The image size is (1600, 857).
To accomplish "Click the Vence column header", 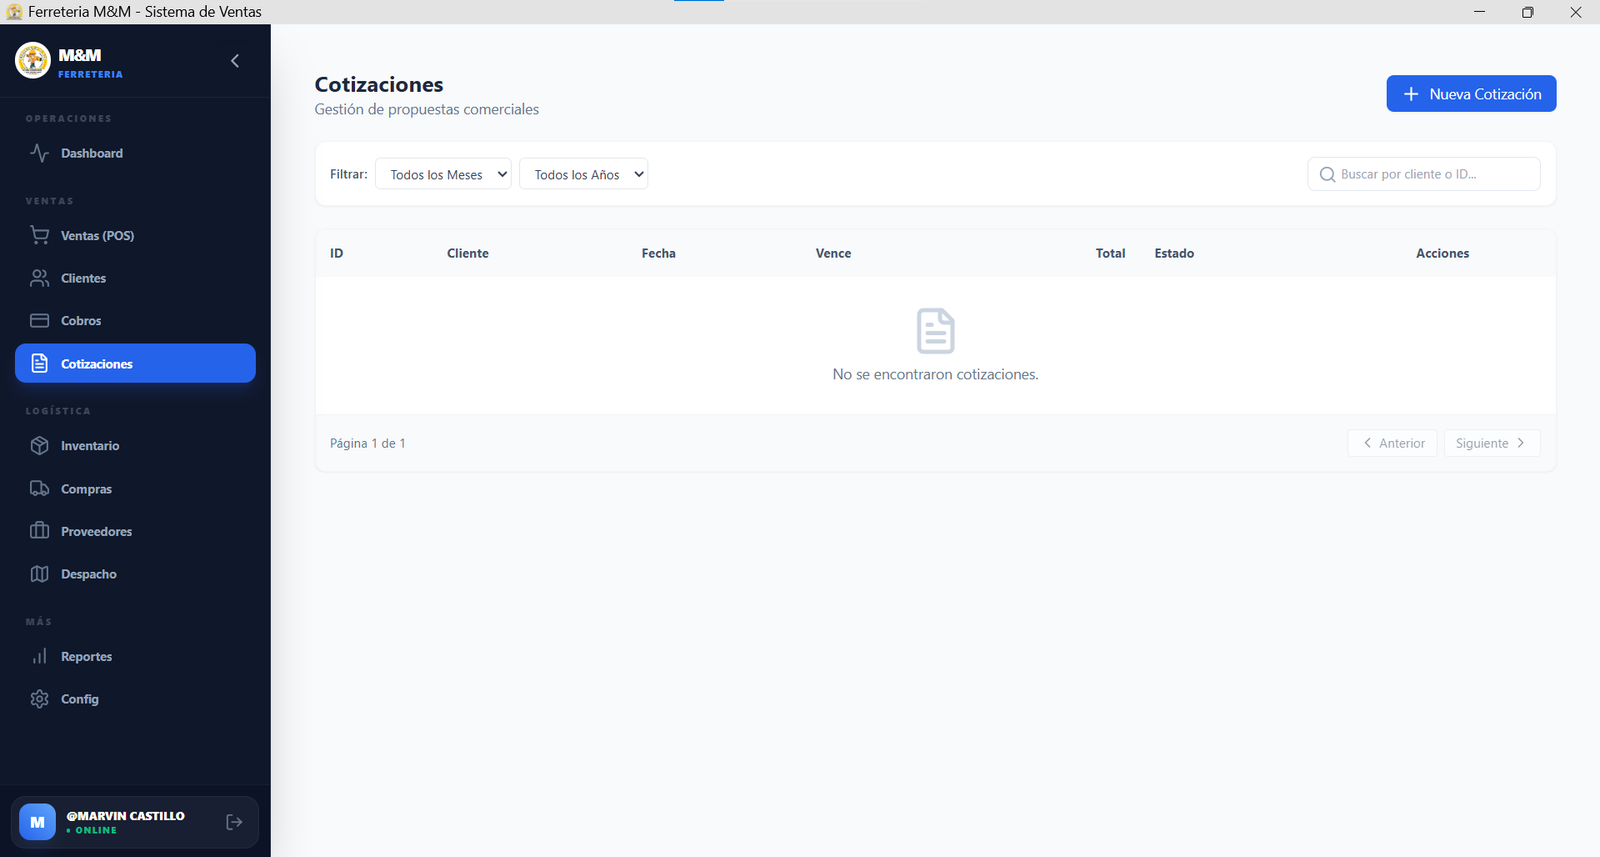I will (833, 253).
